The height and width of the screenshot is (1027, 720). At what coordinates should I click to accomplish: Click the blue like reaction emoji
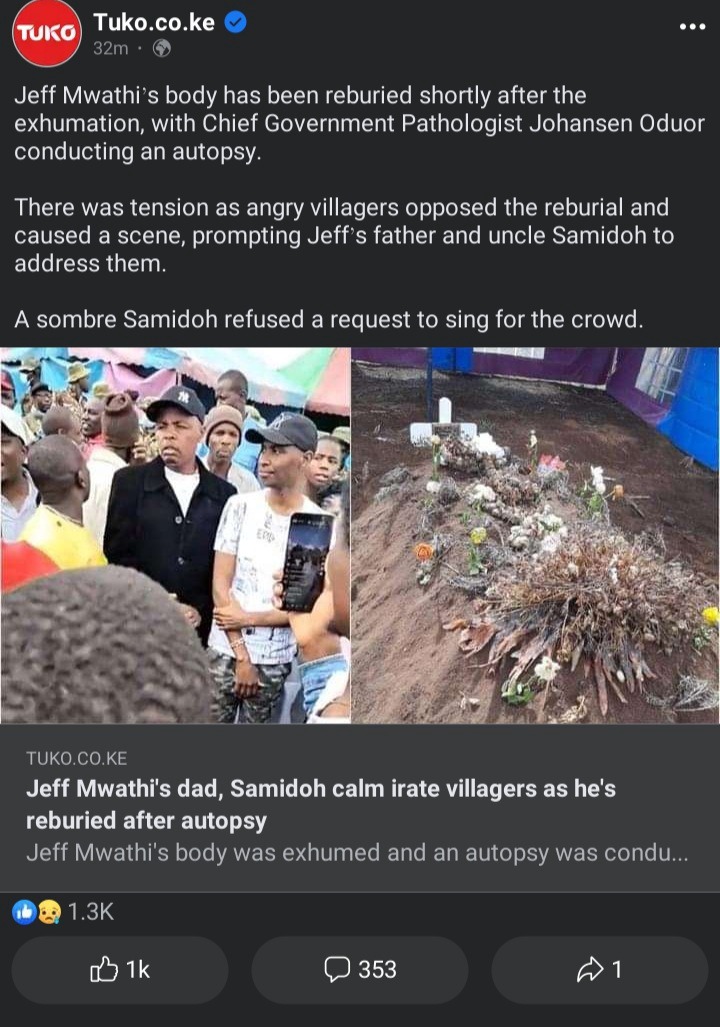point(24,912)
